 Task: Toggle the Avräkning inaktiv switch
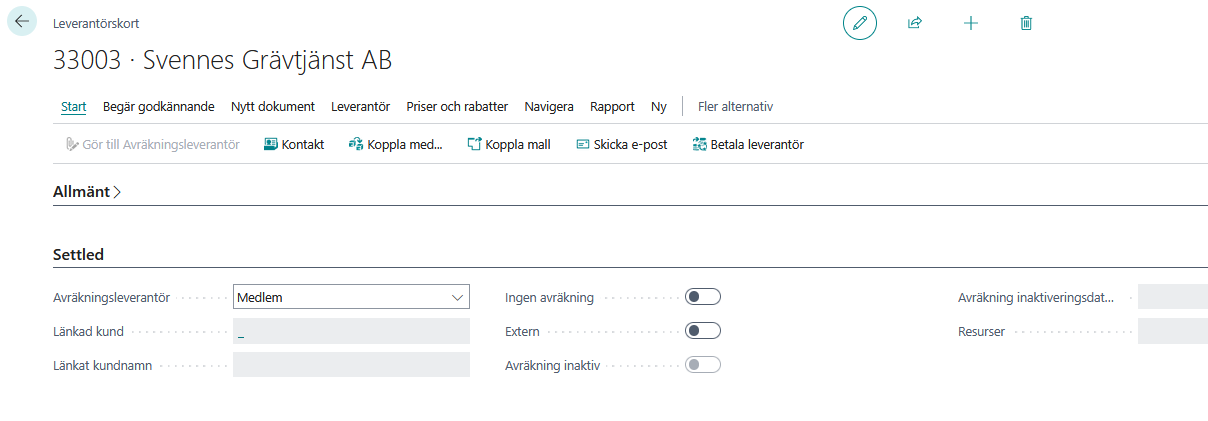click(702, 365)
